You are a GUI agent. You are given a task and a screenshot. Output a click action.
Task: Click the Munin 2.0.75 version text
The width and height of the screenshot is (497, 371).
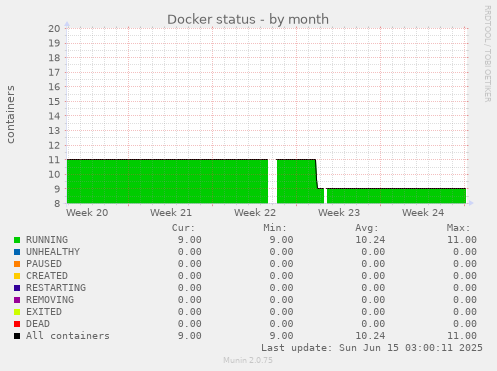pos(248,360)
